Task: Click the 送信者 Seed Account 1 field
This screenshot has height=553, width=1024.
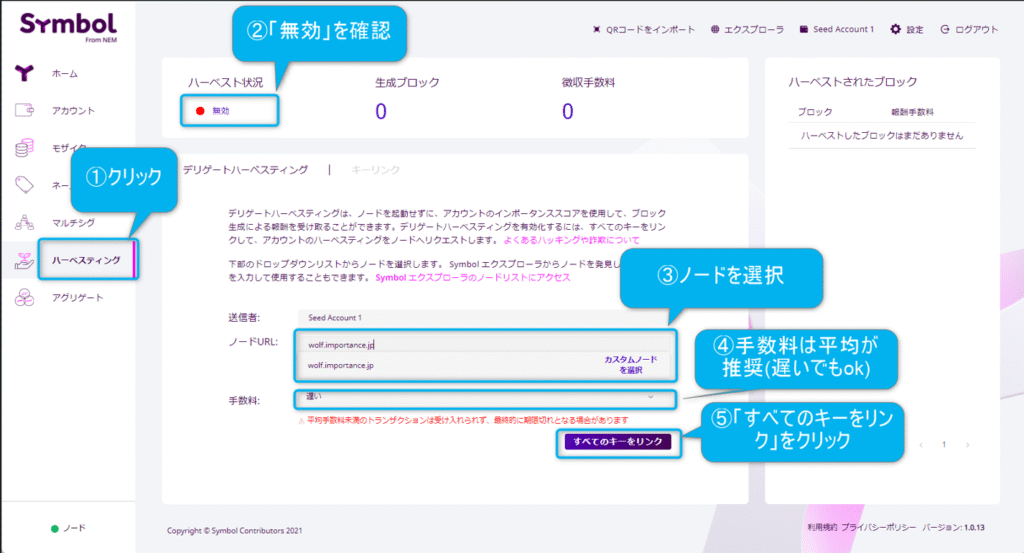Action: pos(485,318)
